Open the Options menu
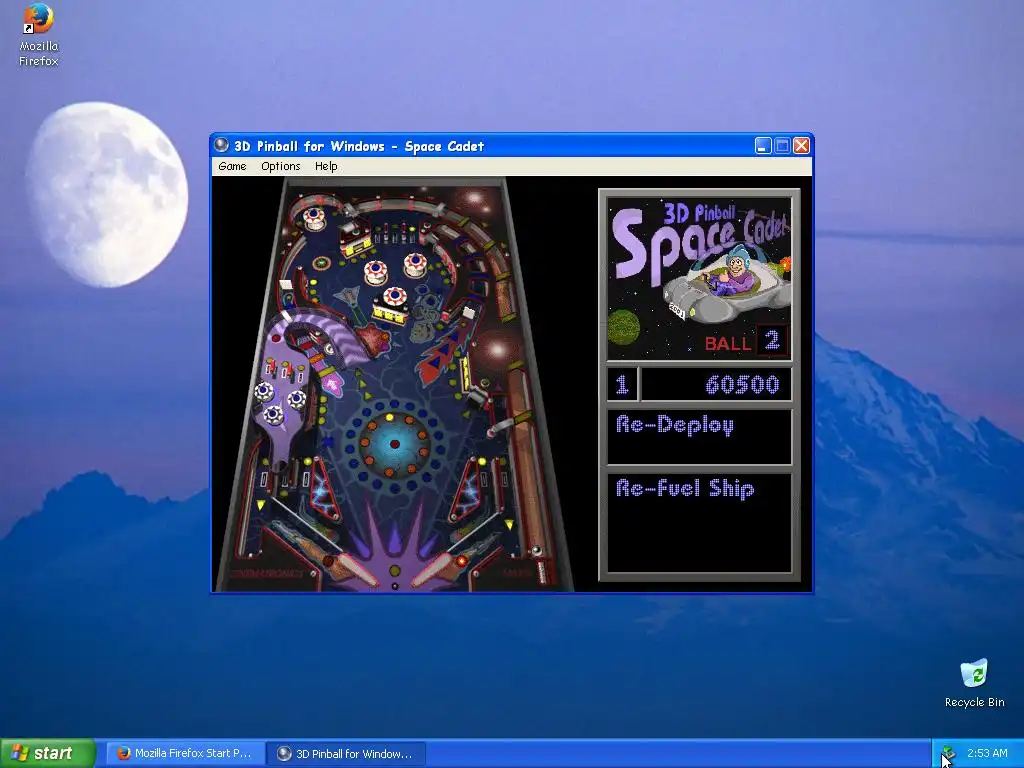Screen dimensions: 1024x768 coord(281,167)
